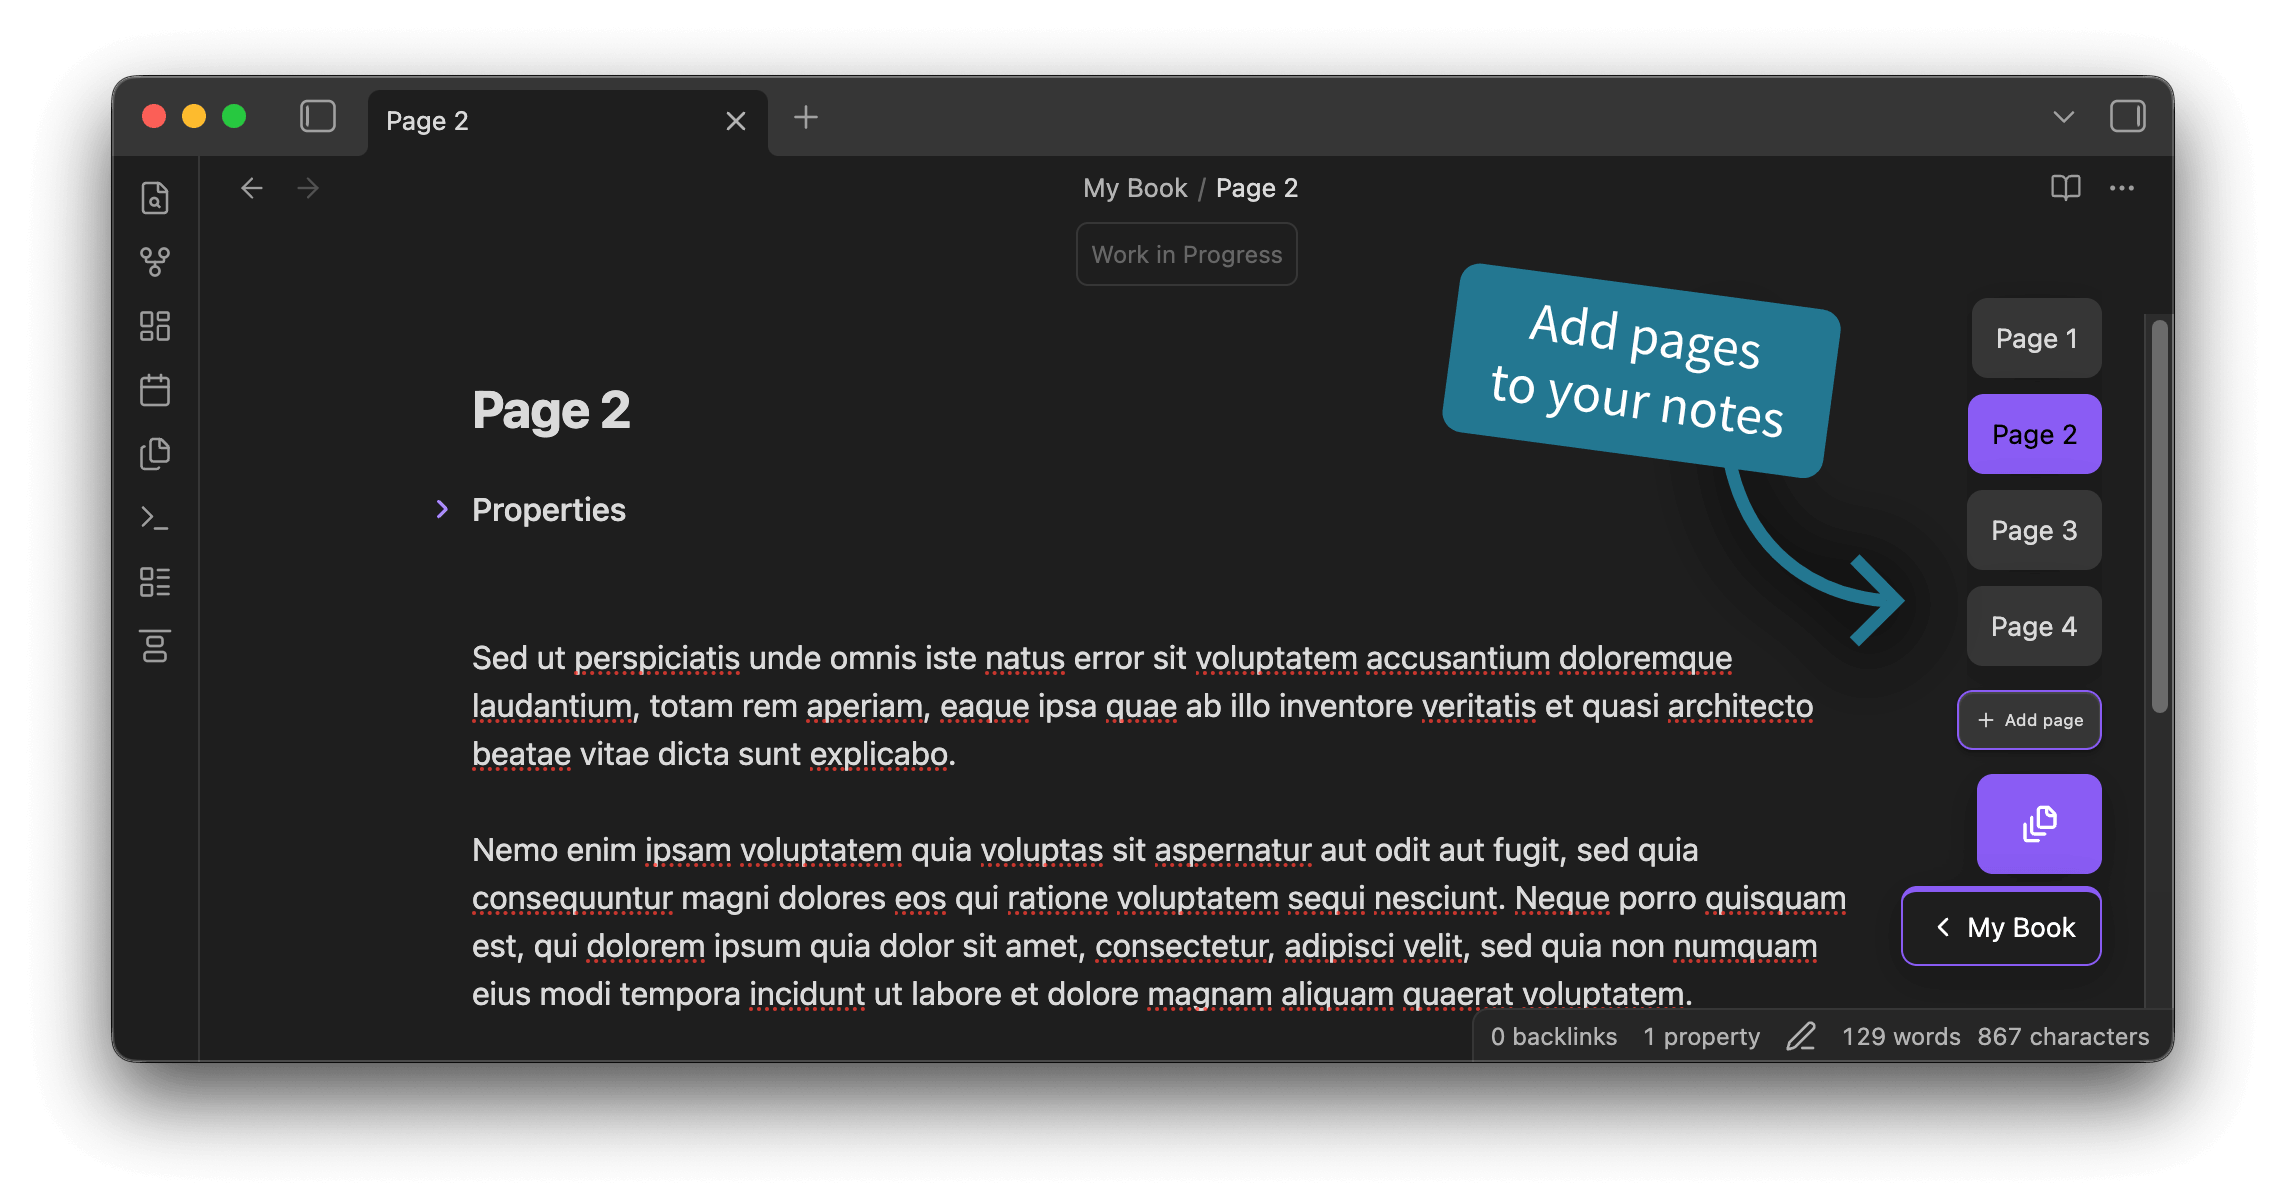The width and height of the screenshot is (2284, 1202).
Task: Navigate forward with the right arrow
Action: click(x=308, y=188)
